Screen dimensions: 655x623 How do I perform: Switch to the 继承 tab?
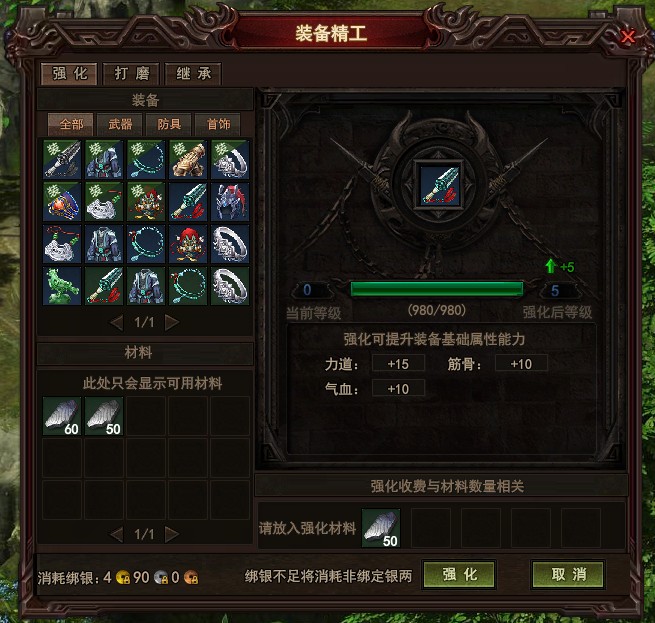coord(193,74)
